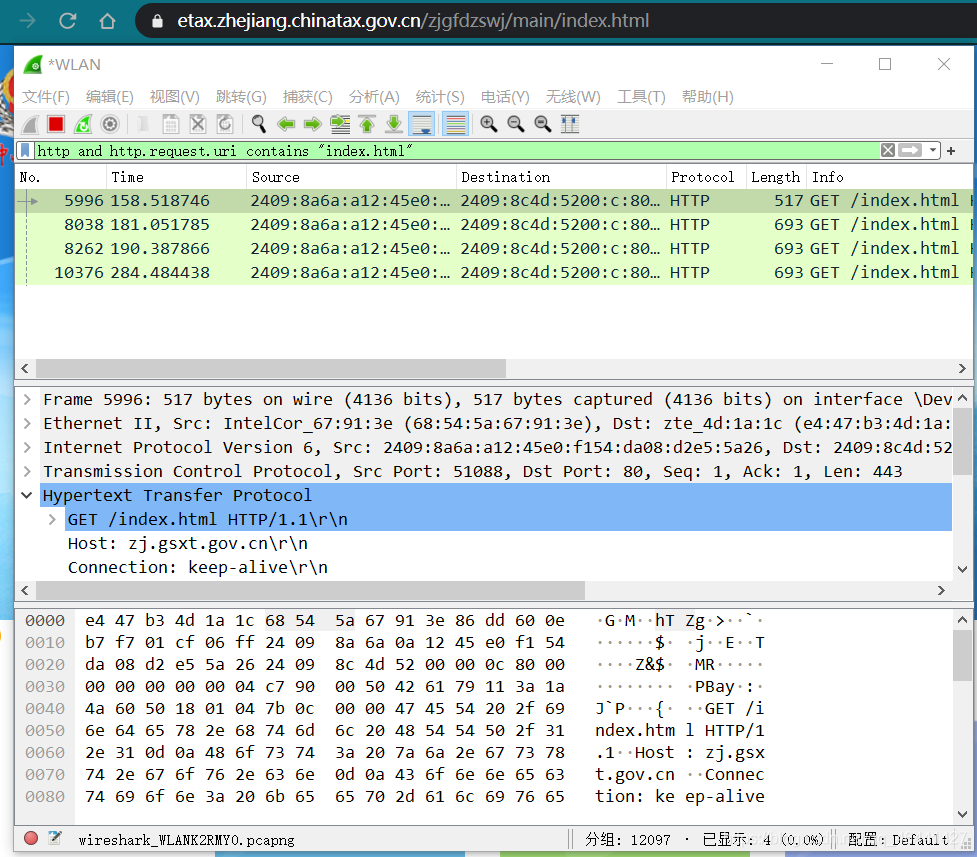Select packet 10376 in list

[493, 273]
